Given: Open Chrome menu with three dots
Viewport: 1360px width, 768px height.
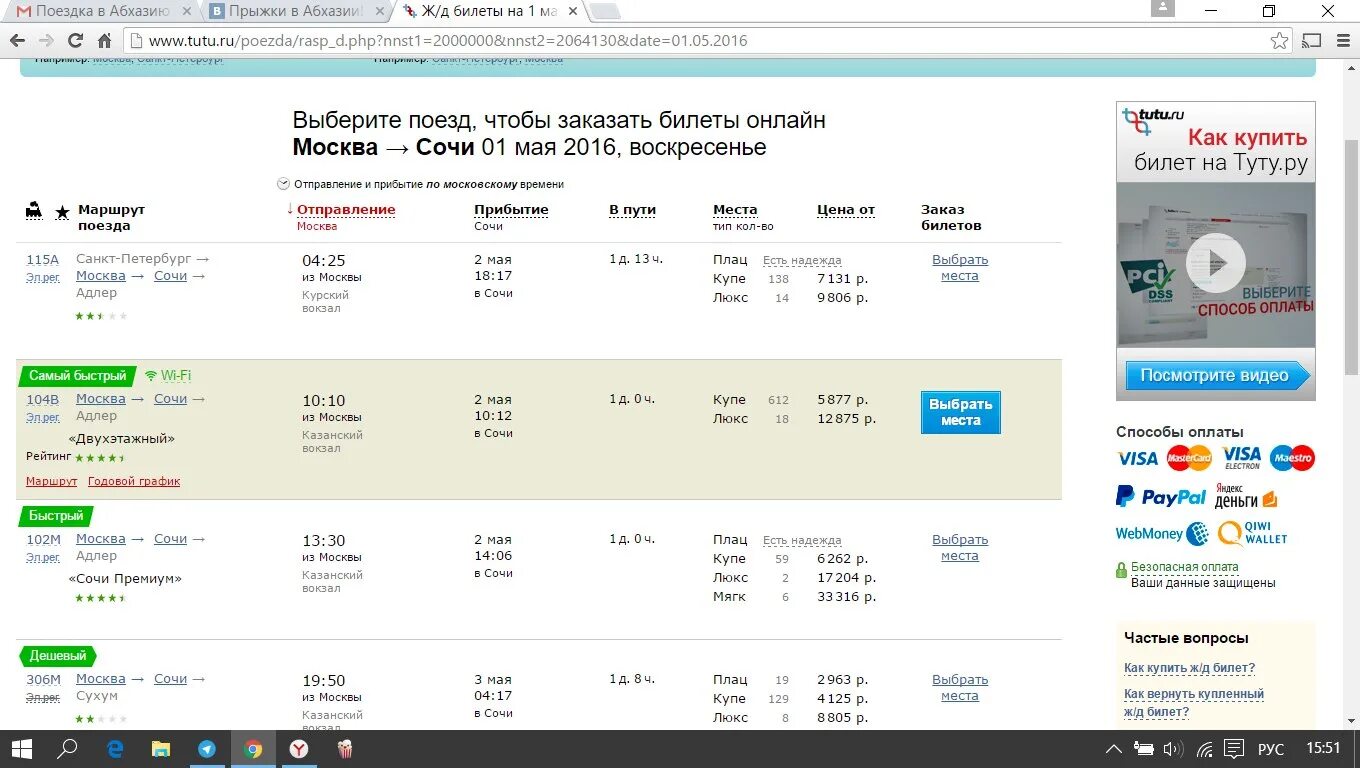Looking at the screenshot, I should [x=1341, y=41].
